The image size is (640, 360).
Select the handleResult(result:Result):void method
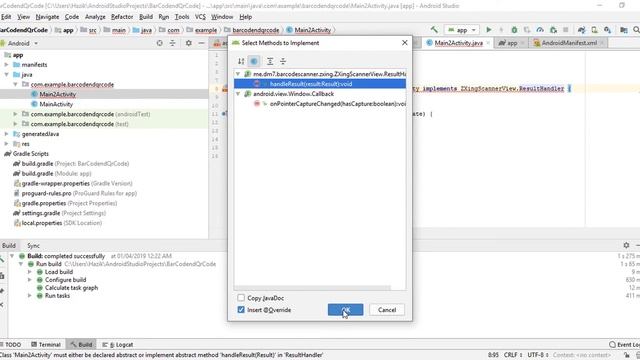320,84
